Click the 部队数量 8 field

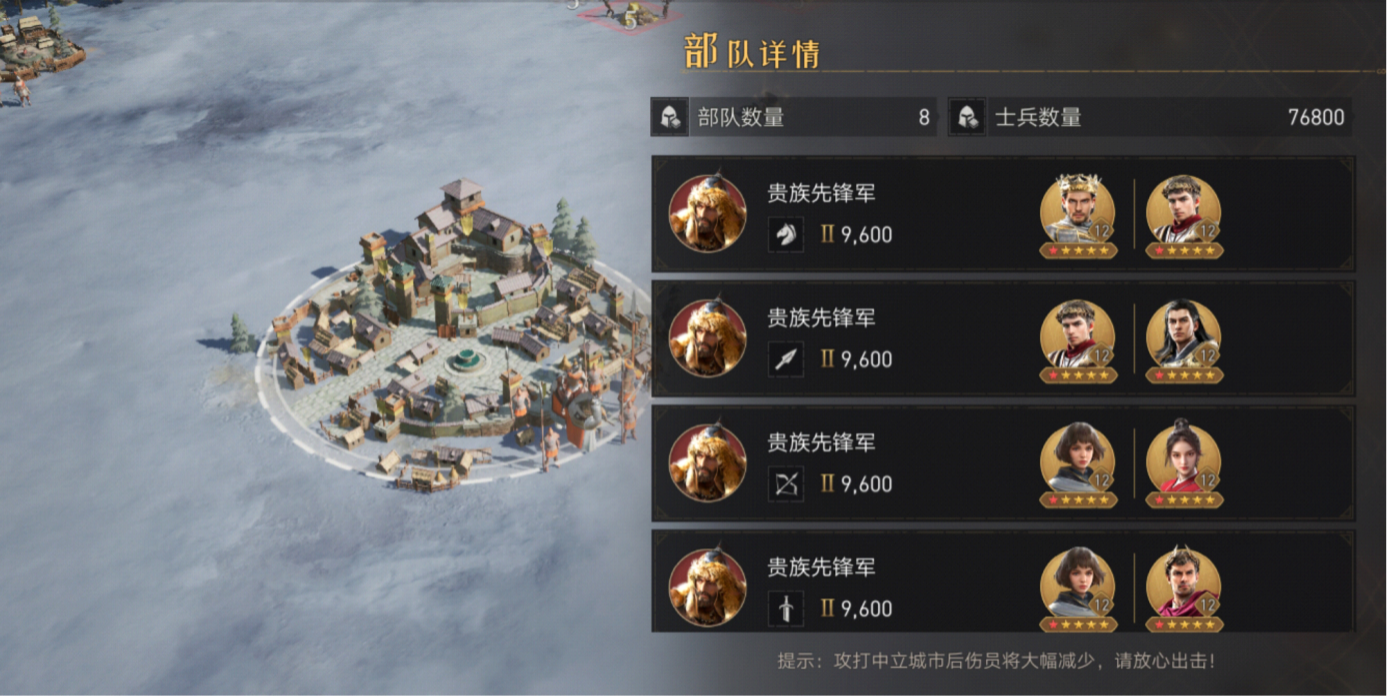point(794,118)
